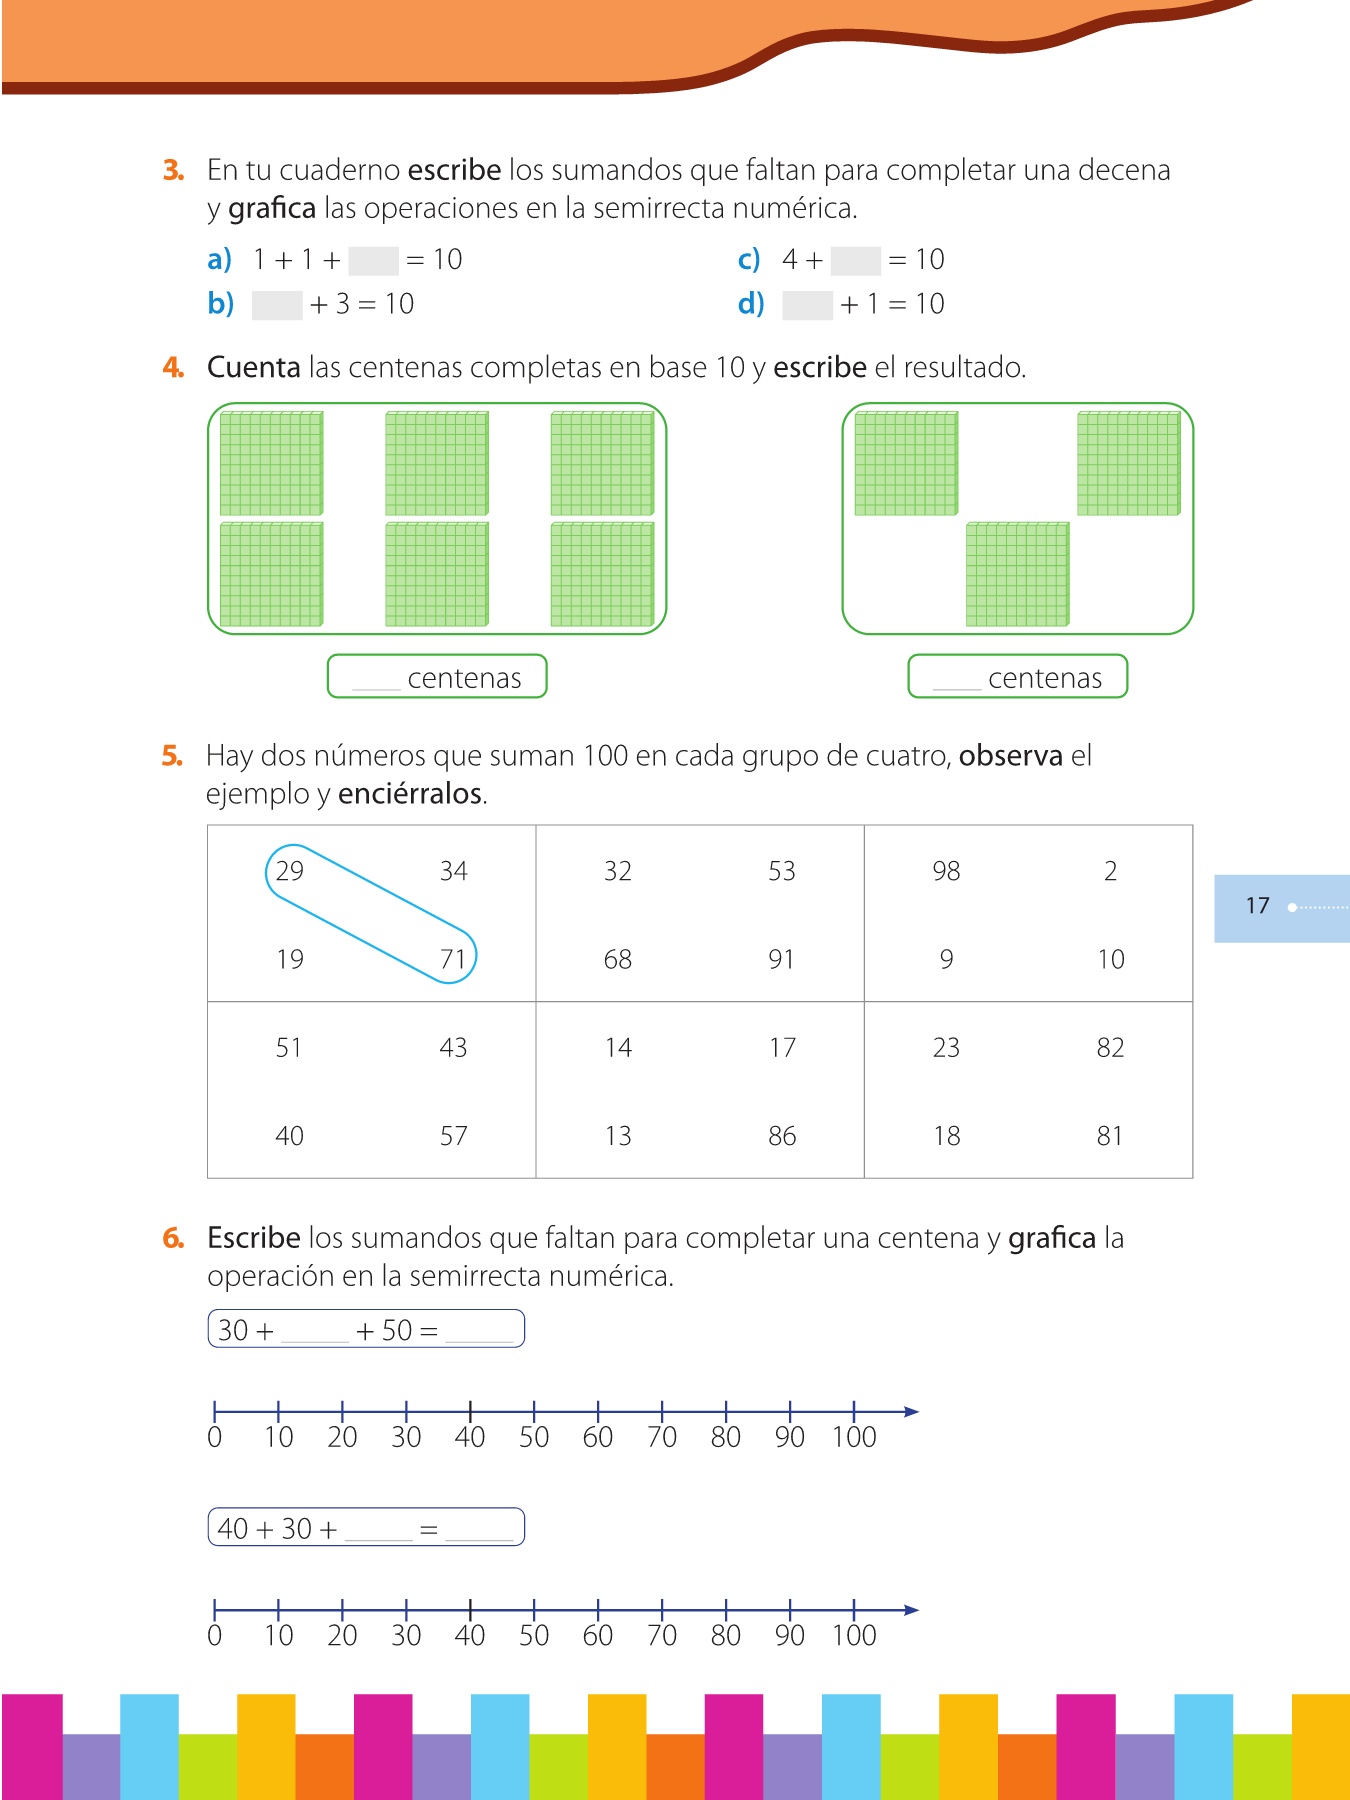
Task: Click the middle blank in "30 + __ + 50"
Action: tap(315, 1332)
